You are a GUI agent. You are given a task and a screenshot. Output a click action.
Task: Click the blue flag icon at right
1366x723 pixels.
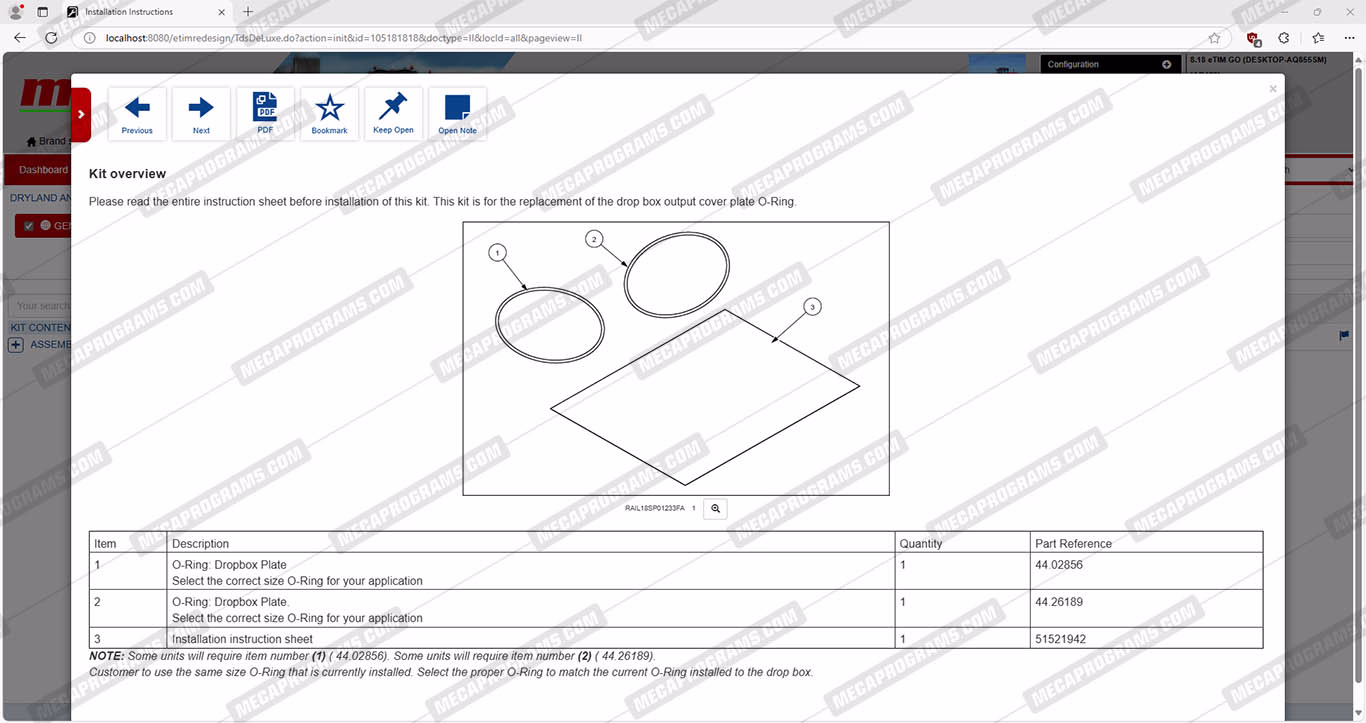[1344, 336]
